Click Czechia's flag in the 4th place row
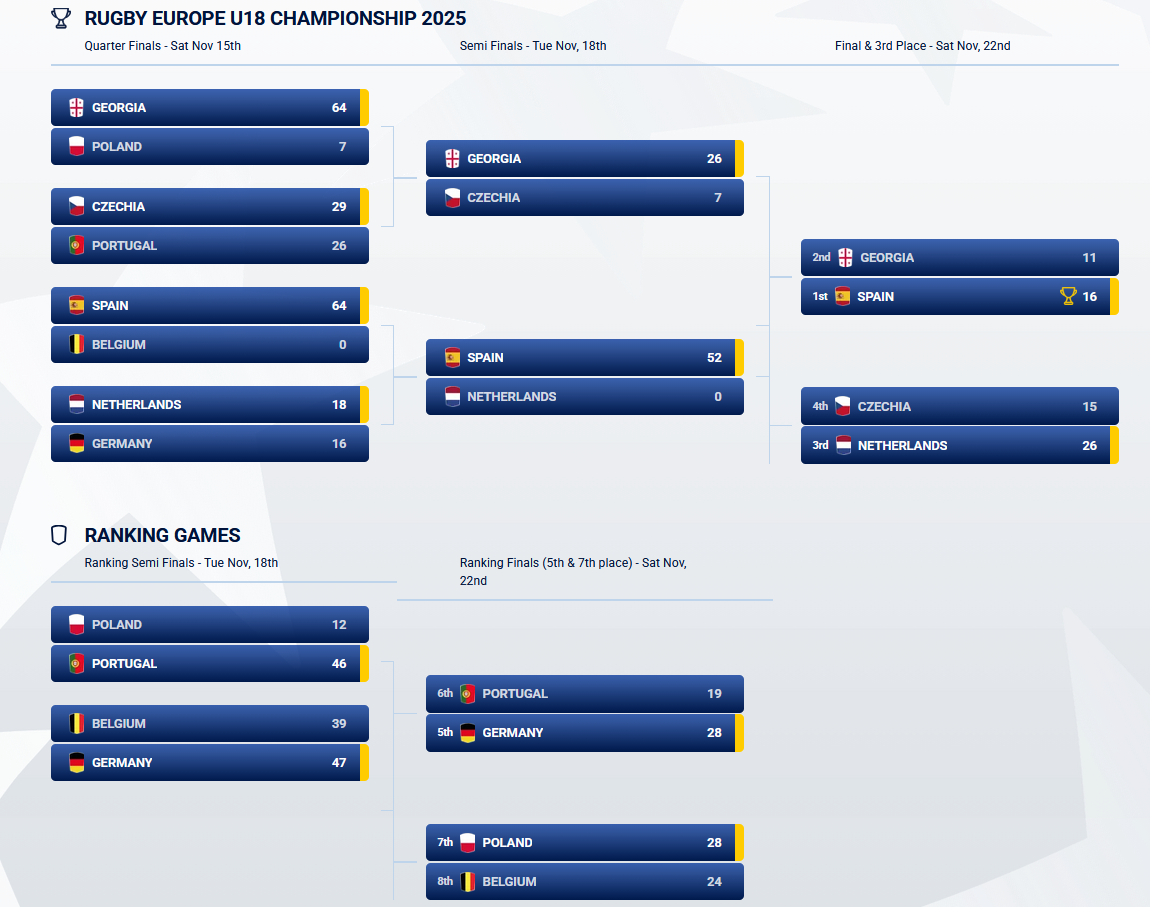 pos(843,406)
